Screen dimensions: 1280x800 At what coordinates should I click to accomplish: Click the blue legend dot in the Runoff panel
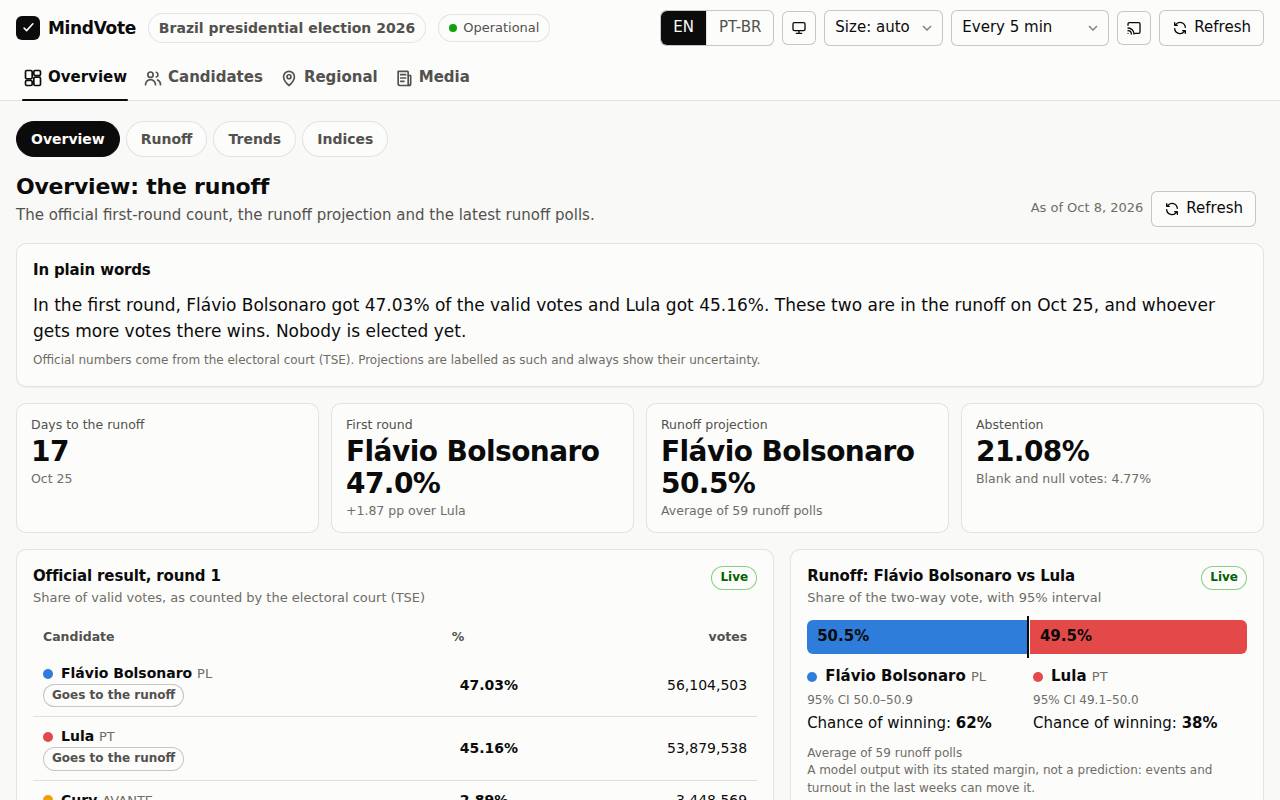812,677
